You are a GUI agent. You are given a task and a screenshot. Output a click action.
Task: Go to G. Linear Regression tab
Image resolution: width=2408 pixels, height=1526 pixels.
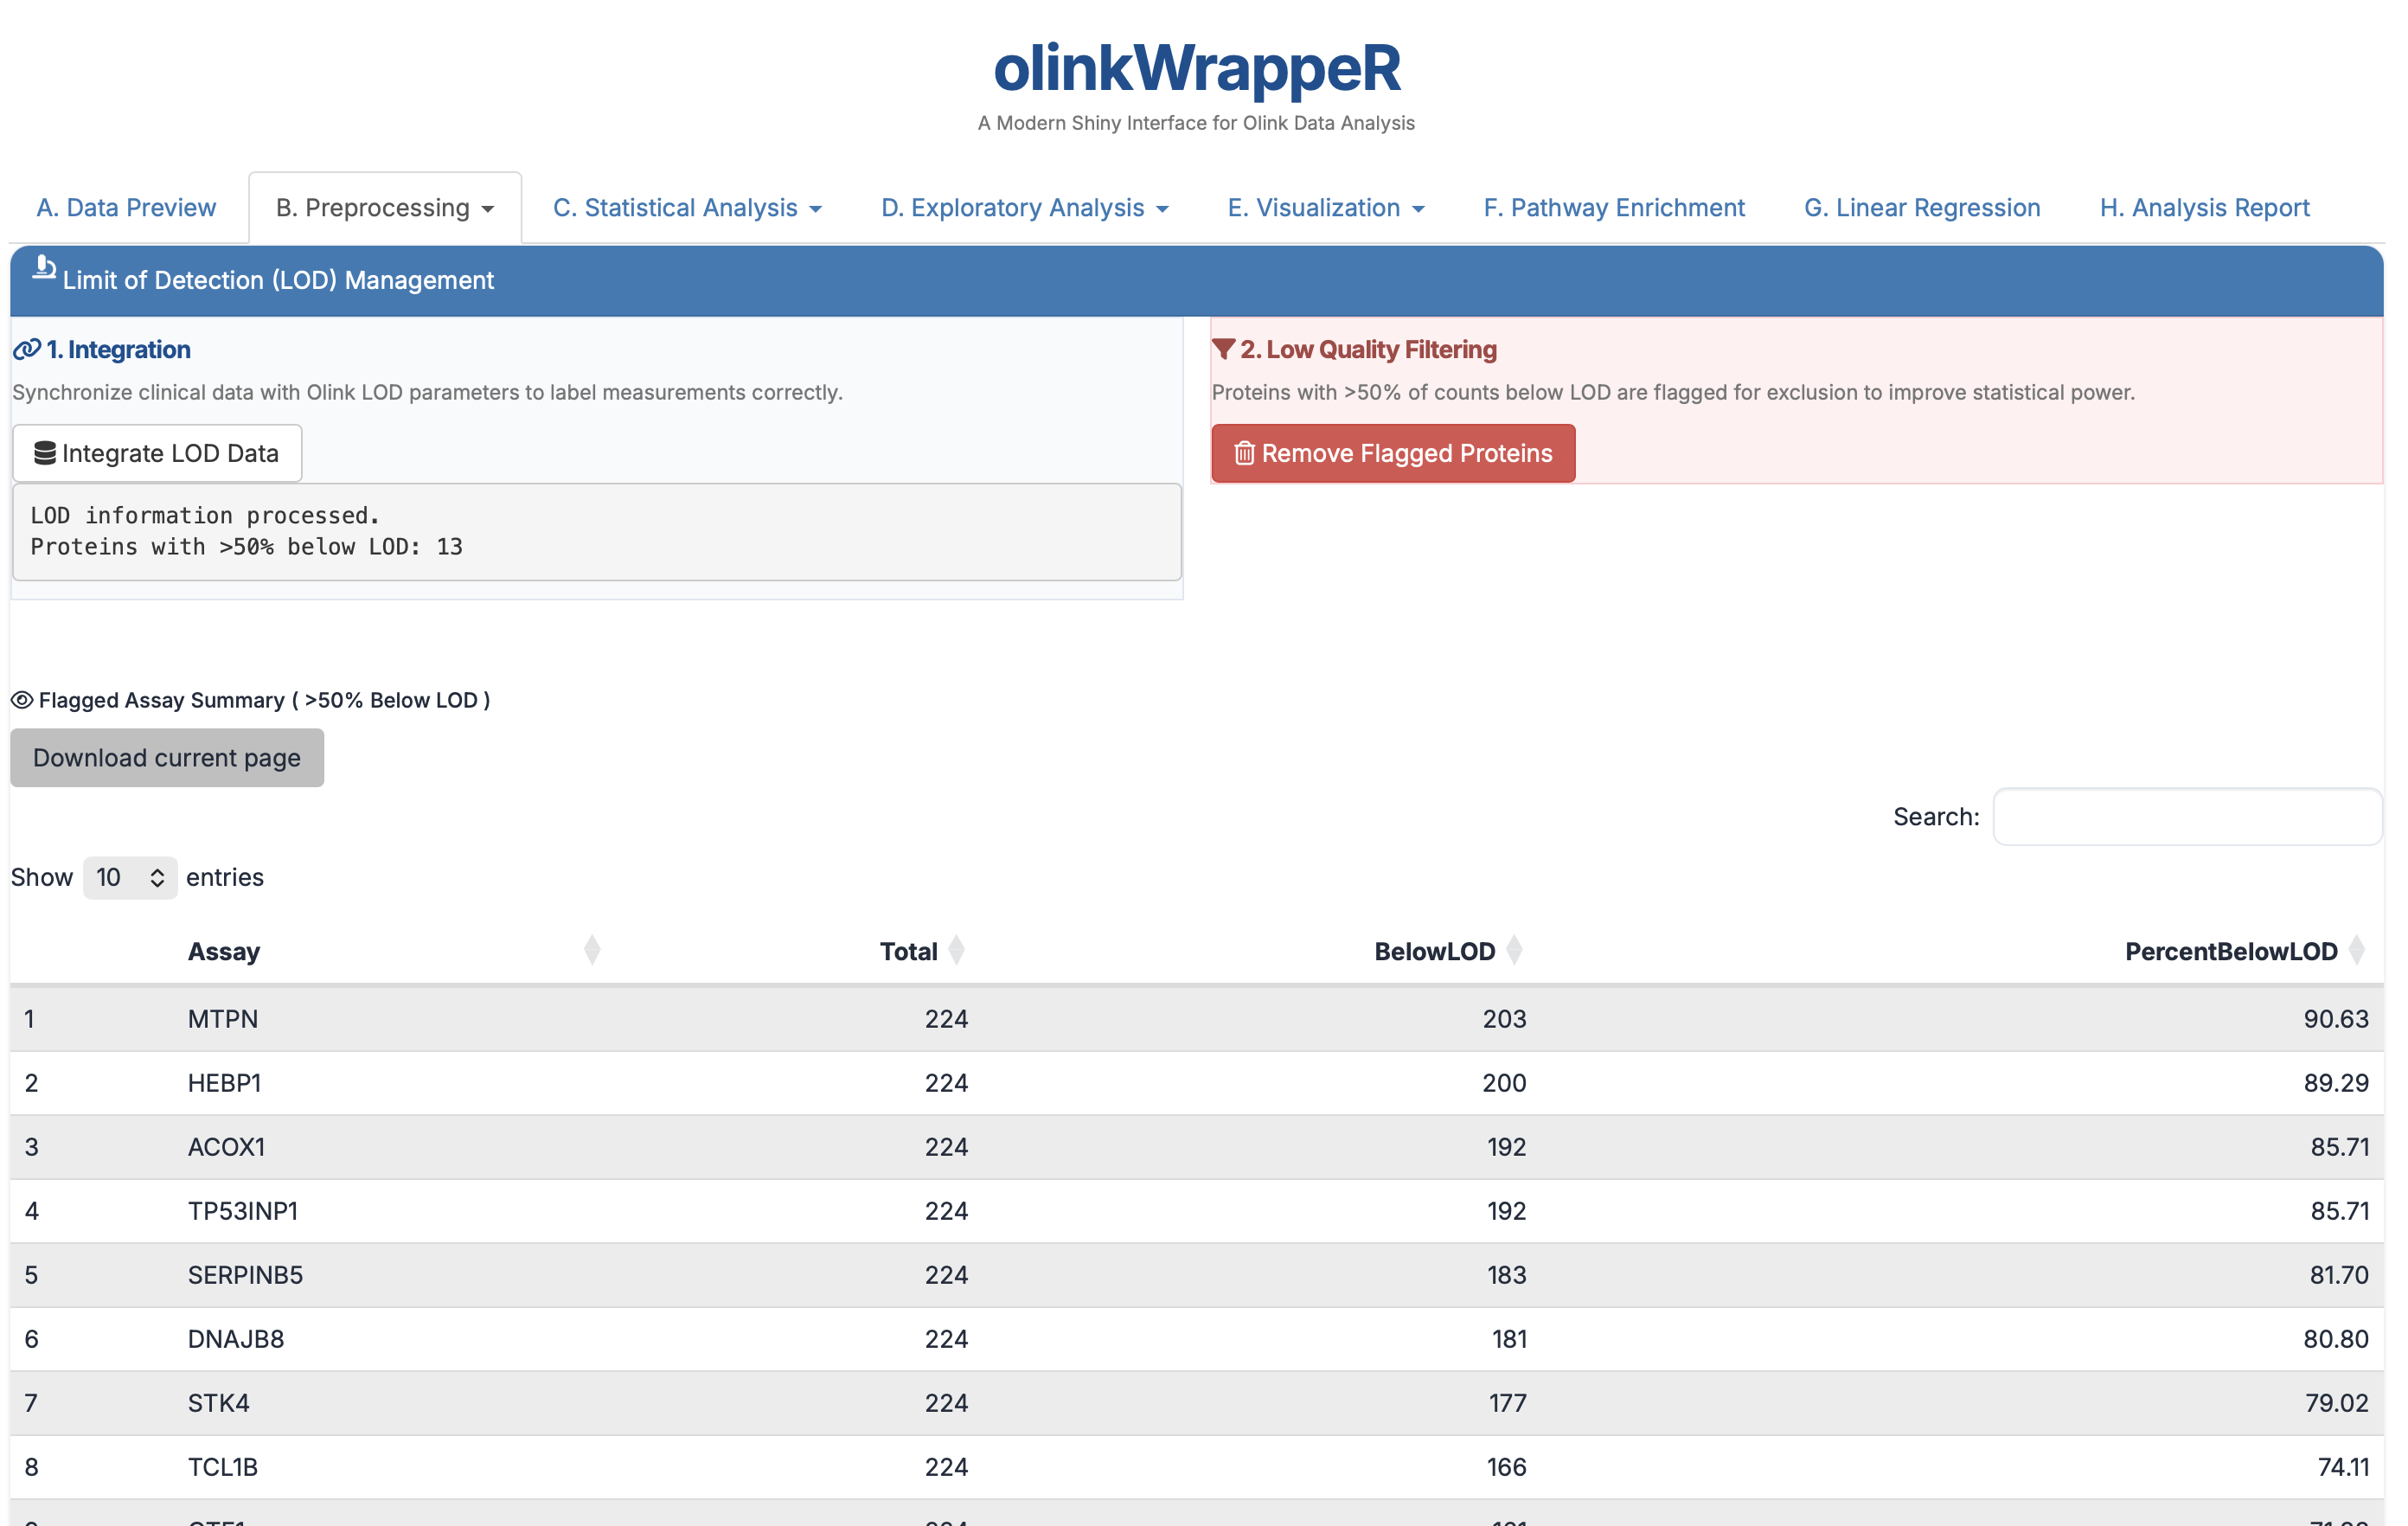(x=1921, y=208)
